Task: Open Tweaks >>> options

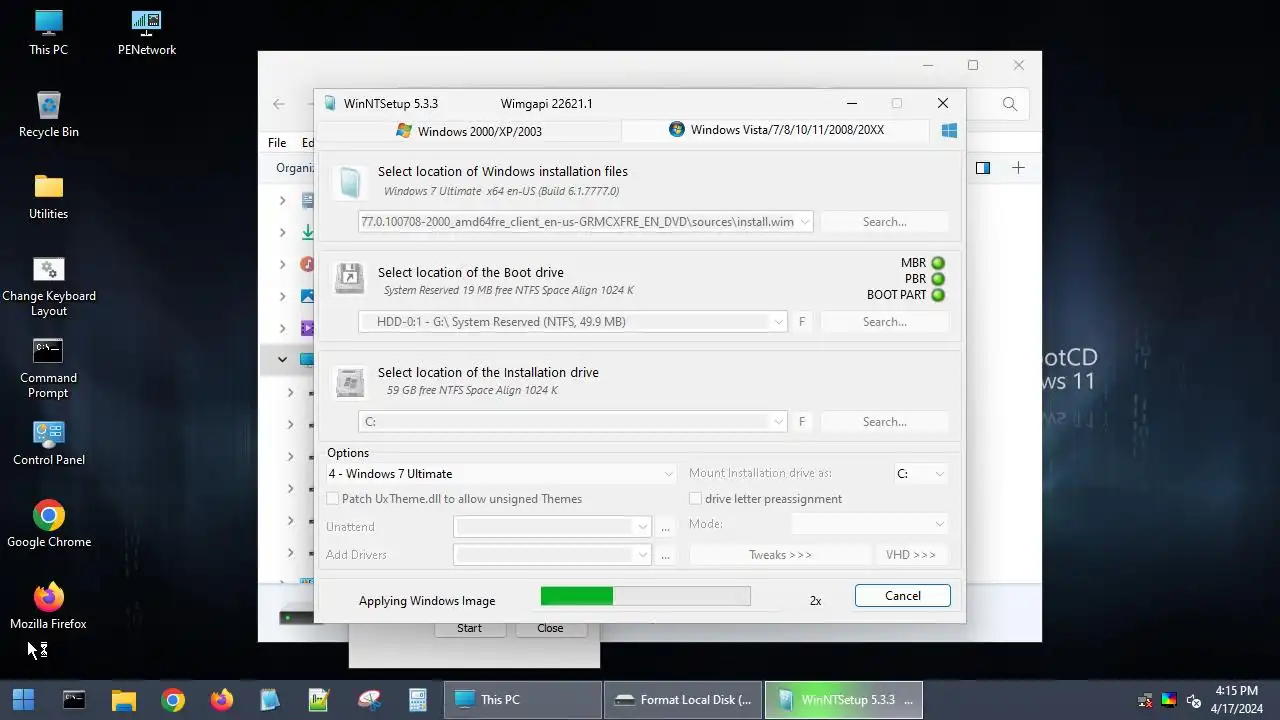Action: tap(780, 554)
